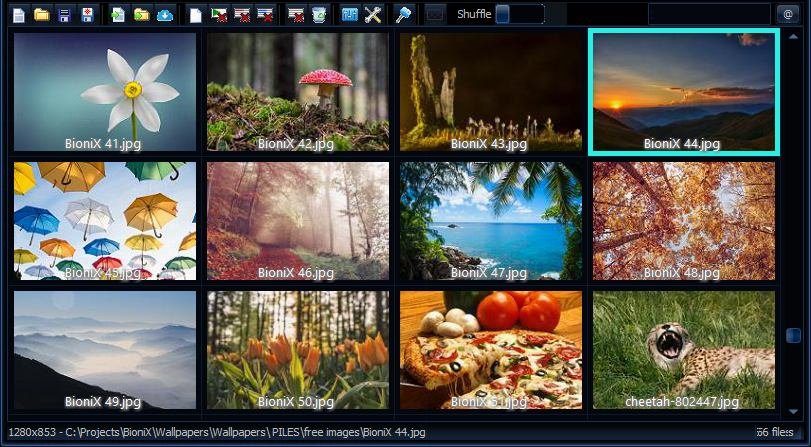Click the small dark button left of Shuffle
This screenshot has width=811, height=447.
[435, 15]
